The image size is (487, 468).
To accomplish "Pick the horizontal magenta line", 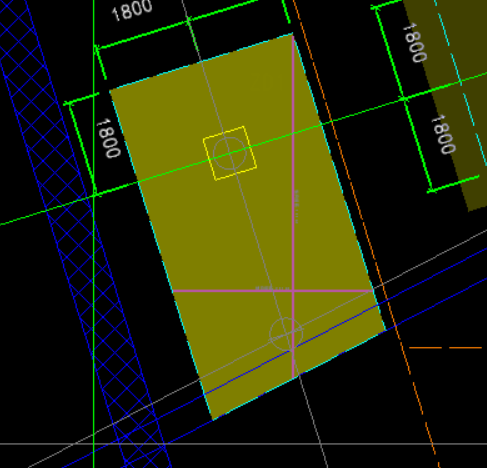I will [x=273, y=291].
